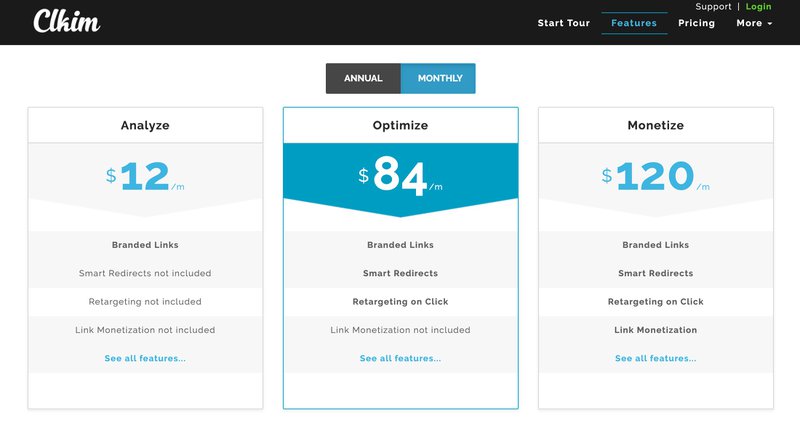Click the $120 per month price
This screenshot has height=442, width=800.
coord(655,176)
